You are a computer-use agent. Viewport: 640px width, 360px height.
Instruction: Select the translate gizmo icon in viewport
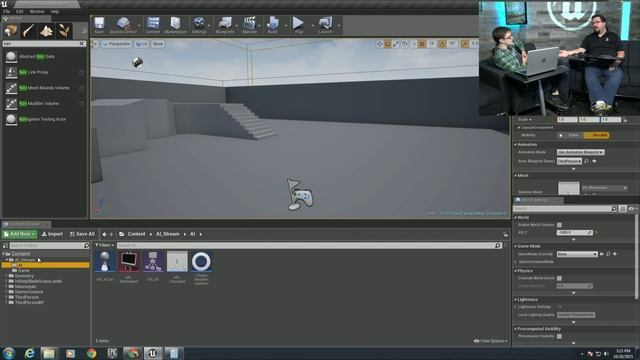click(x=379, y=44)
